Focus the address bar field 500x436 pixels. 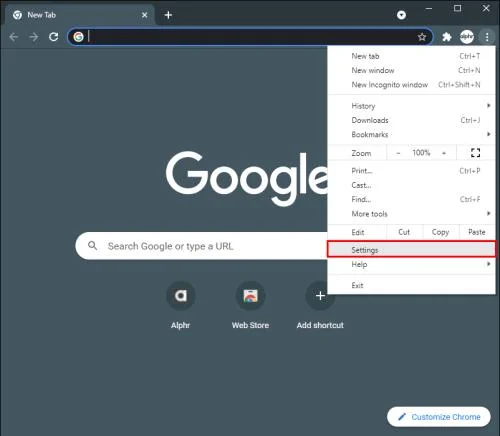[x=250, y=37]
